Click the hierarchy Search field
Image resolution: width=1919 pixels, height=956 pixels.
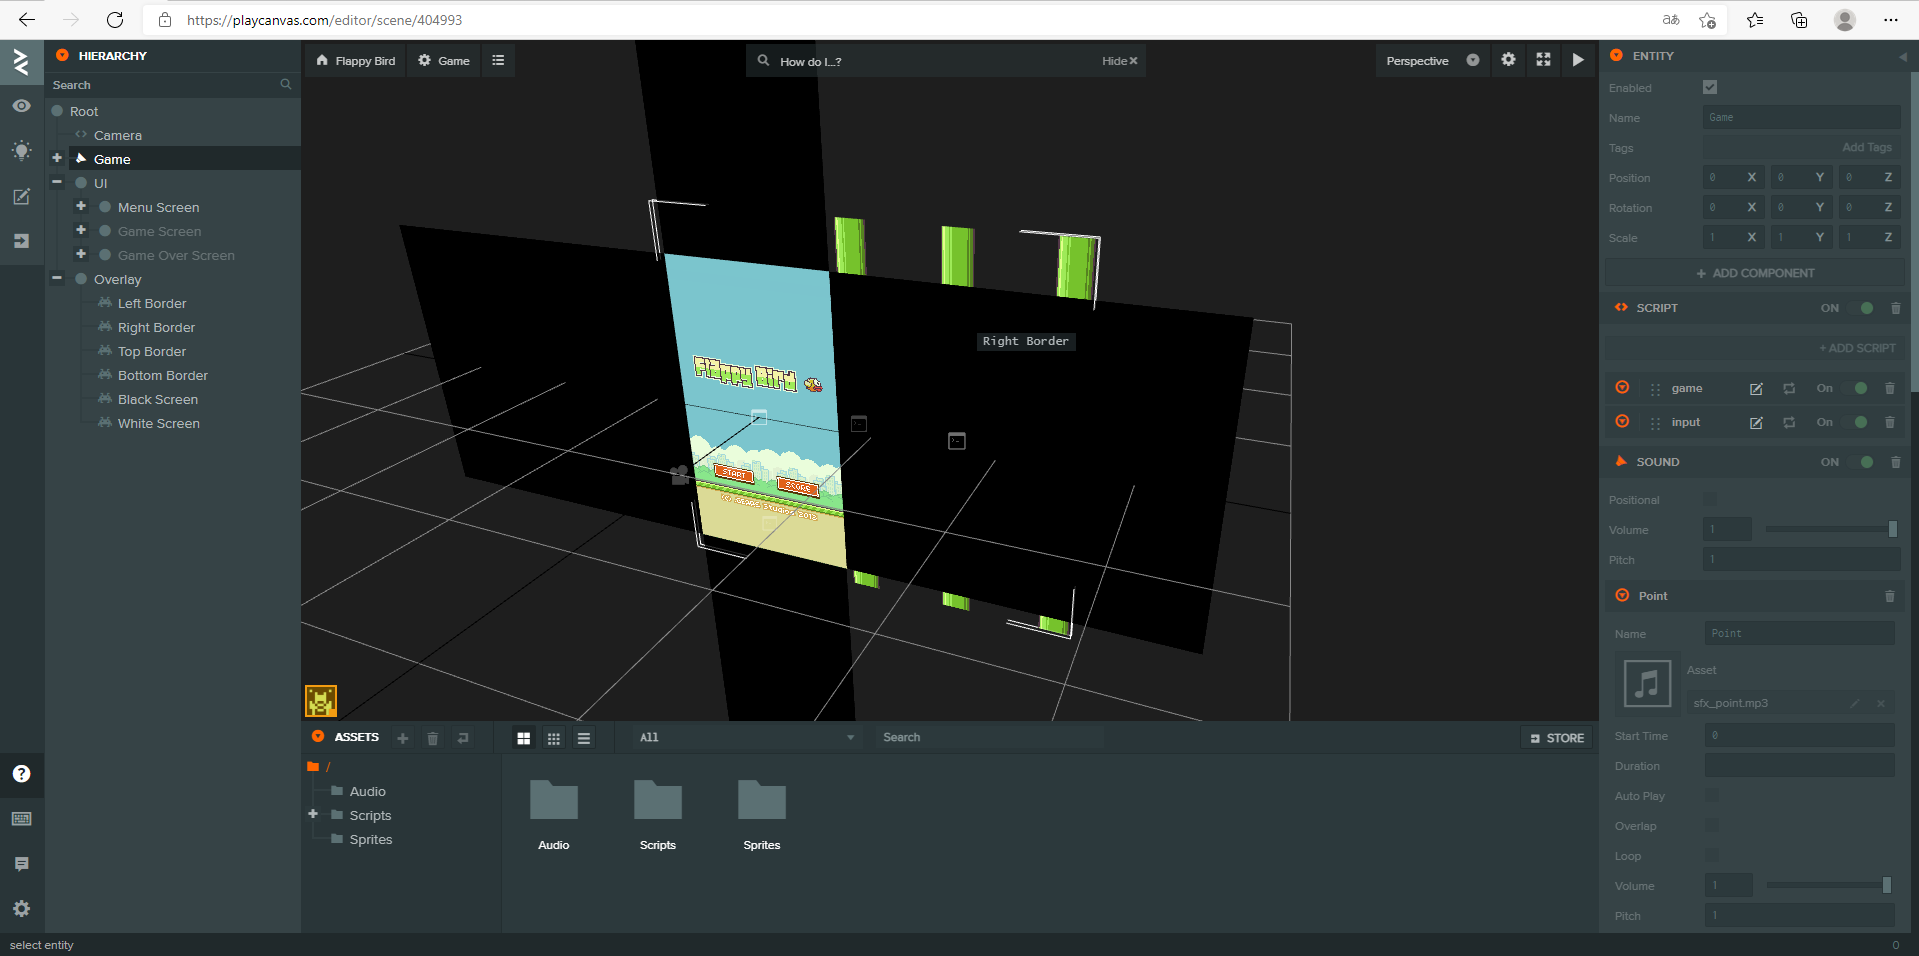click(172, 85)
